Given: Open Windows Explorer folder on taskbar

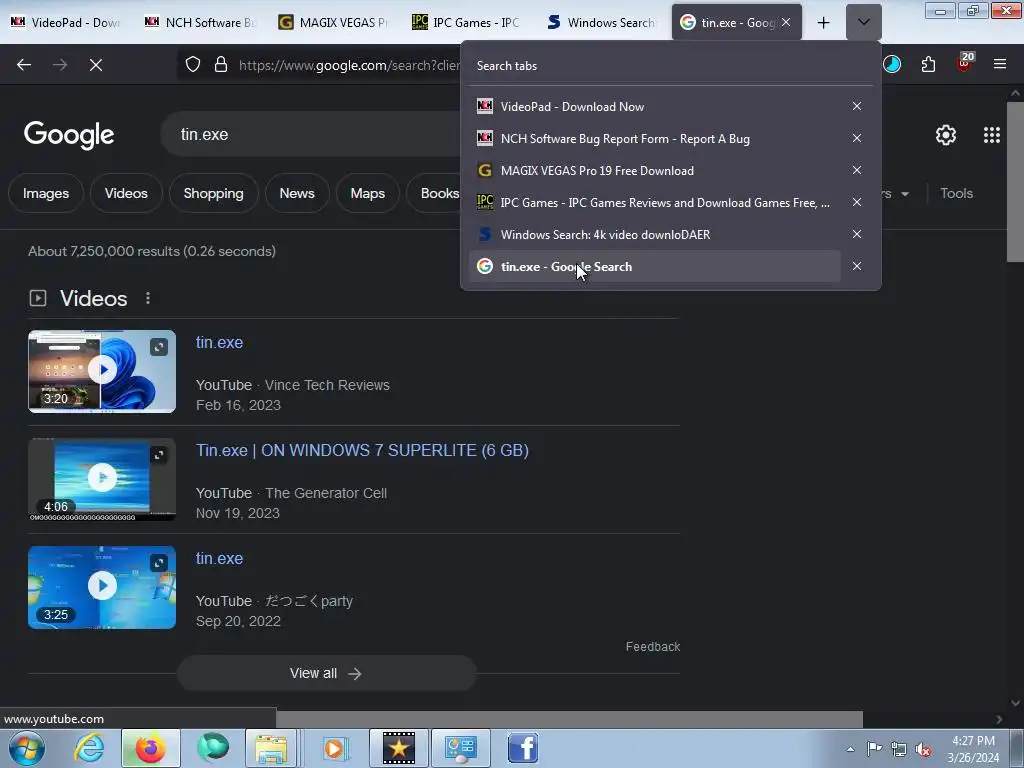Looking at the screenshot, I should (272, 748).
